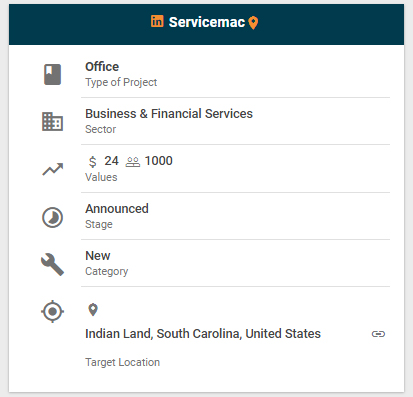Click the orange map pin beside Servicemac
Image resolution: width=413 pixels, height=397 pixels.
(x=253, y=23)
